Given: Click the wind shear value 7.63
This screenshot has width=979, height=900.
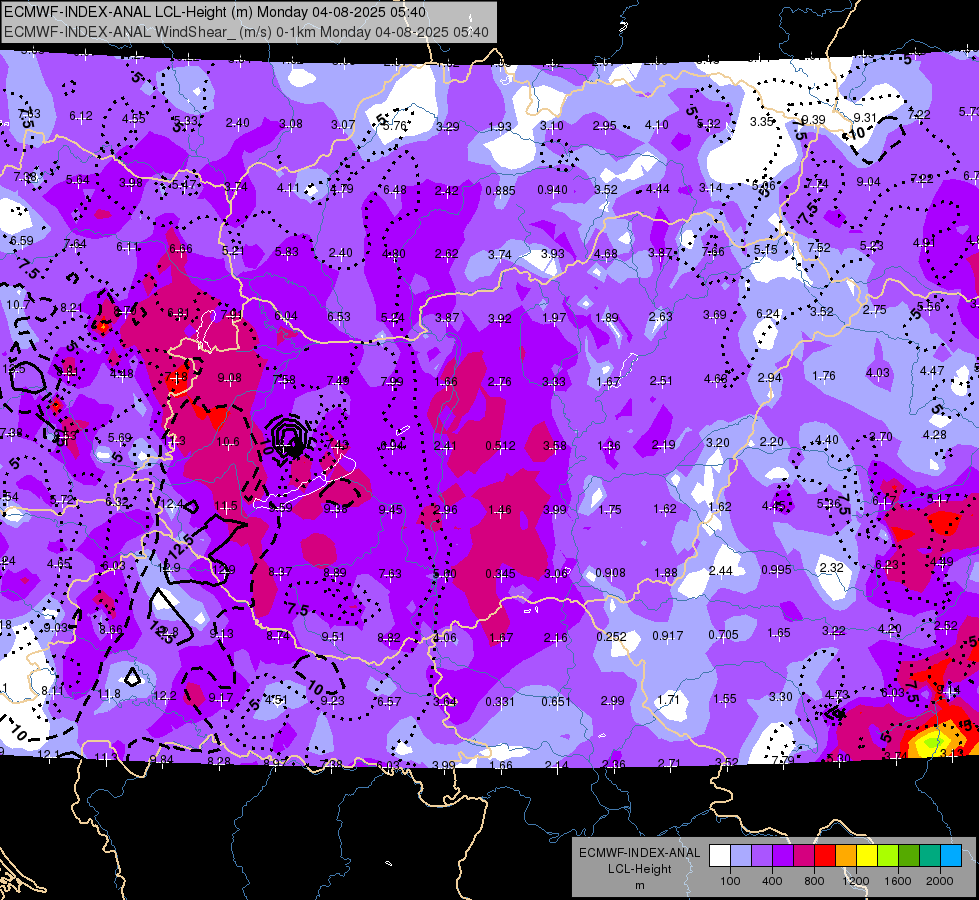Looking at the screenshot, I should 390,573.
